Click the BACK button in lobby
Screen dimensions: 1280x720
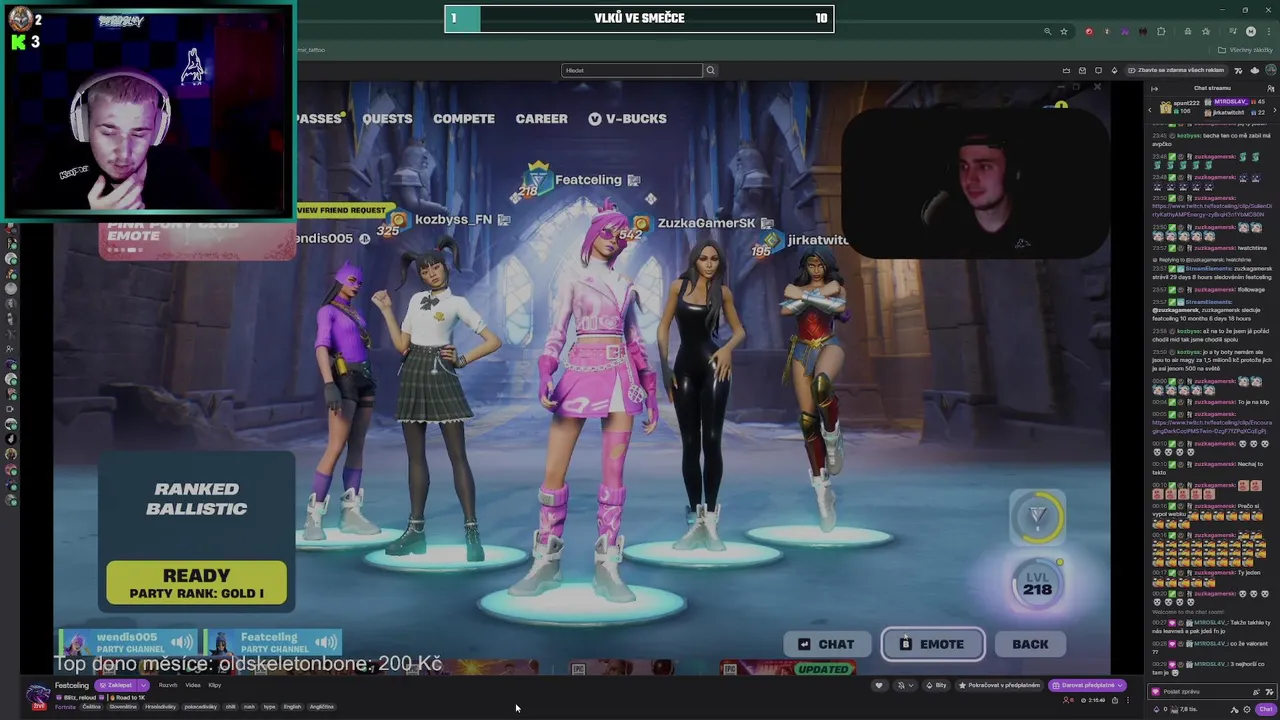click(1030, 644)
